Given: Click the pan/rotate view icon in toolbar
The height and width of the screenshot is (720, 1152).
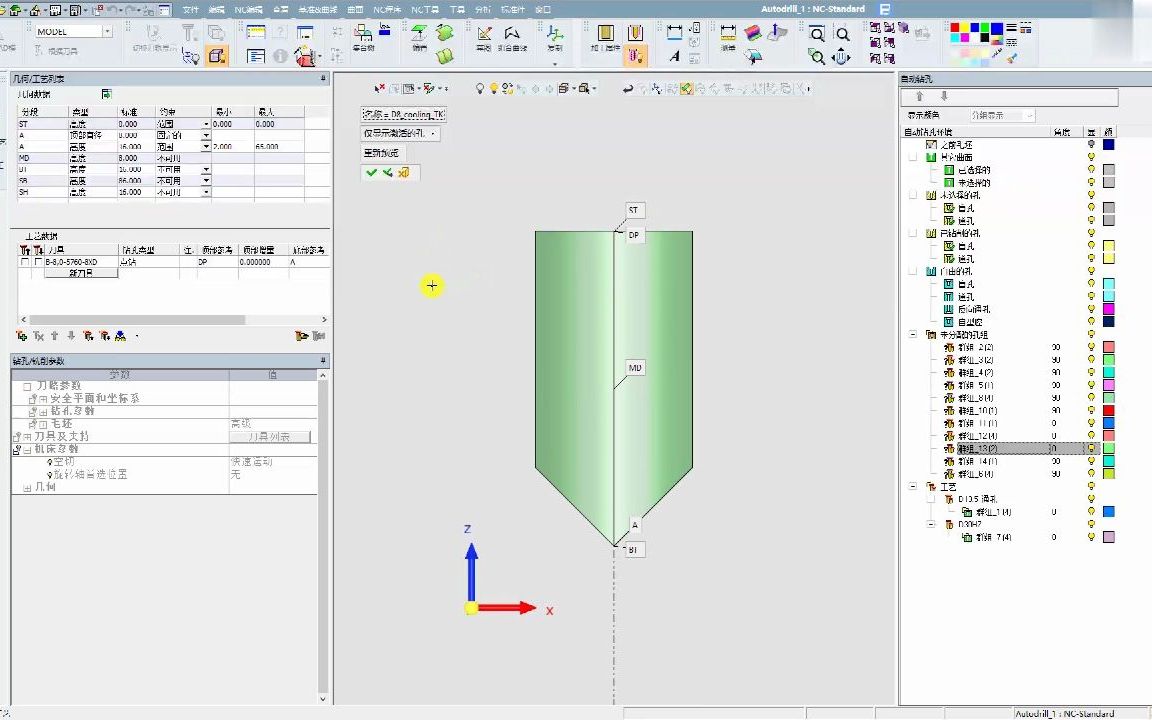Looking at the screenshot, I should [x=841, y=57].
